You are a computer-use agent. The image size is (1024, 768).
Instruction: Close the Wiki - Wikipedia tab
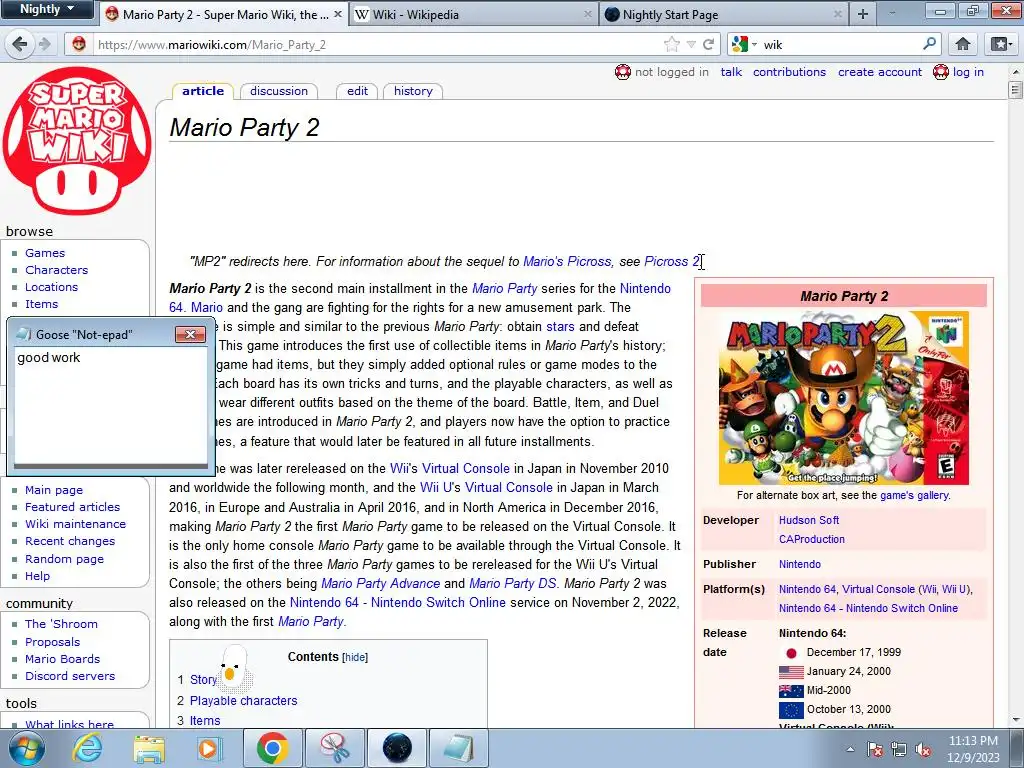587,14
